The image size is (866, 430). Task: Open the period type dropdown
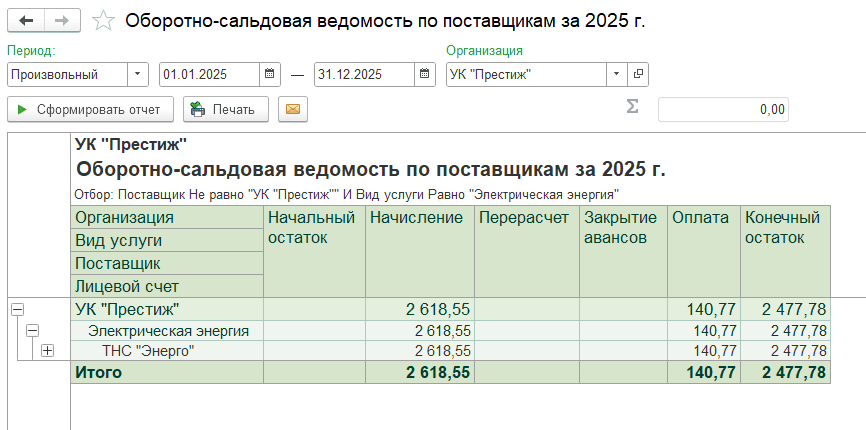(x=137, y=74)
